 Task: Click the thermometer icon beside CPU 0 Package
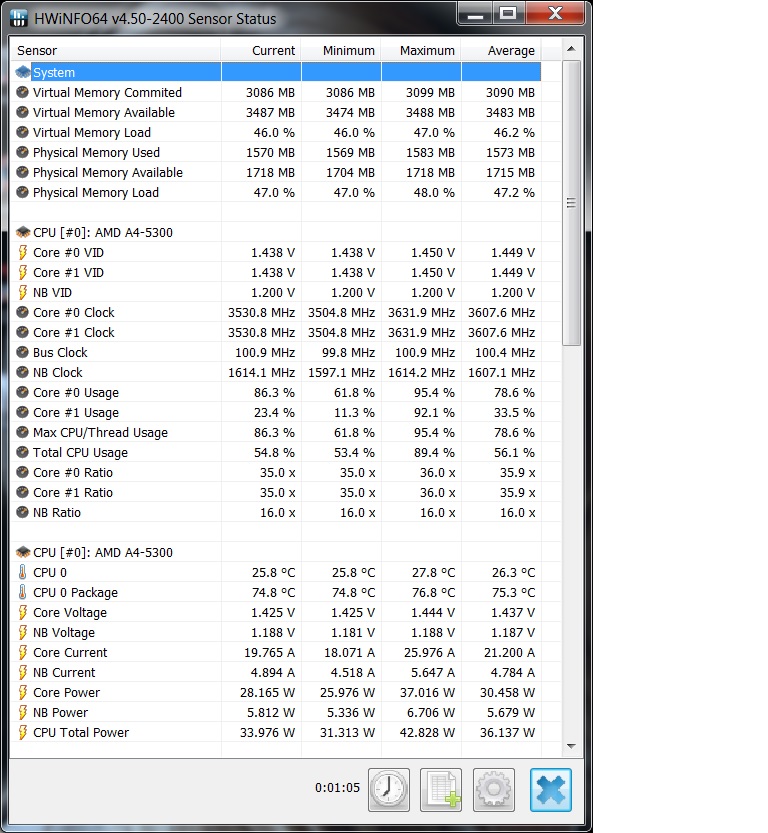pyautogui.click(x=22, y=592)
